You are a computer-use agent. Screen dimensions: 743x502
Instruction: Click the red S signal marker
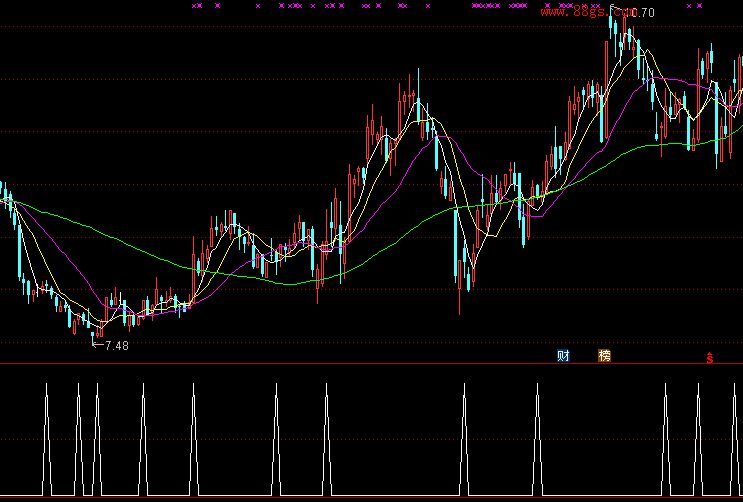click(709, 358)
